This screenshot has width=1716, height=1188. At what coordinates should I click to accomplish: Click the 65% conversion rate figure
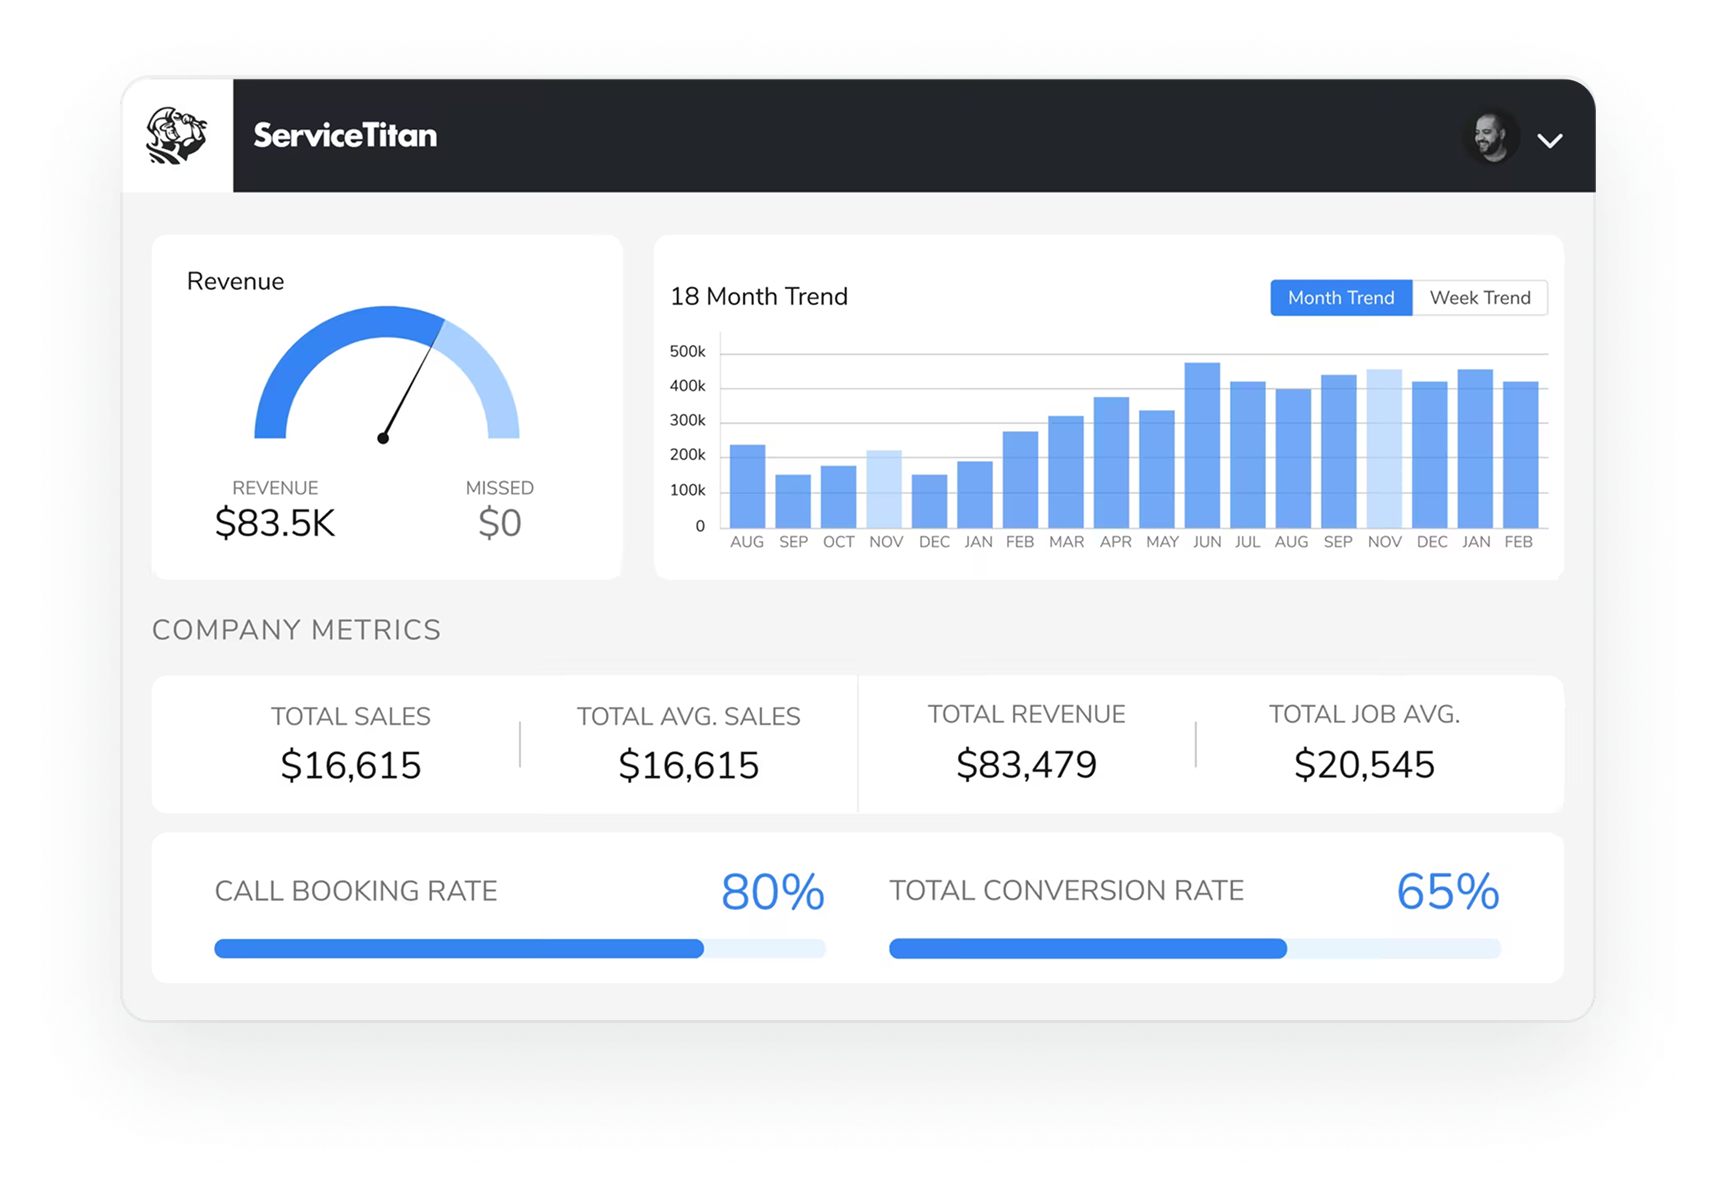coord(1448,891)
